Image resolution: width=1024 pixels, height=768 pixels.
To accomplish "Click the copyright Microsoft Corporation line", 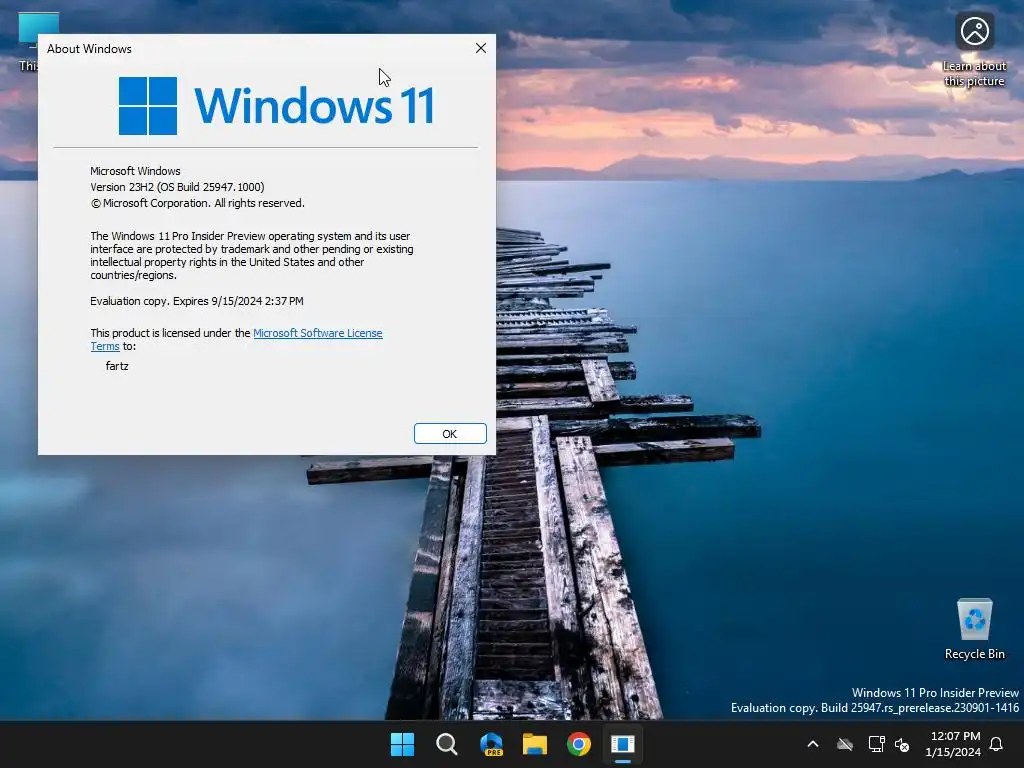I will pos(197,203).
